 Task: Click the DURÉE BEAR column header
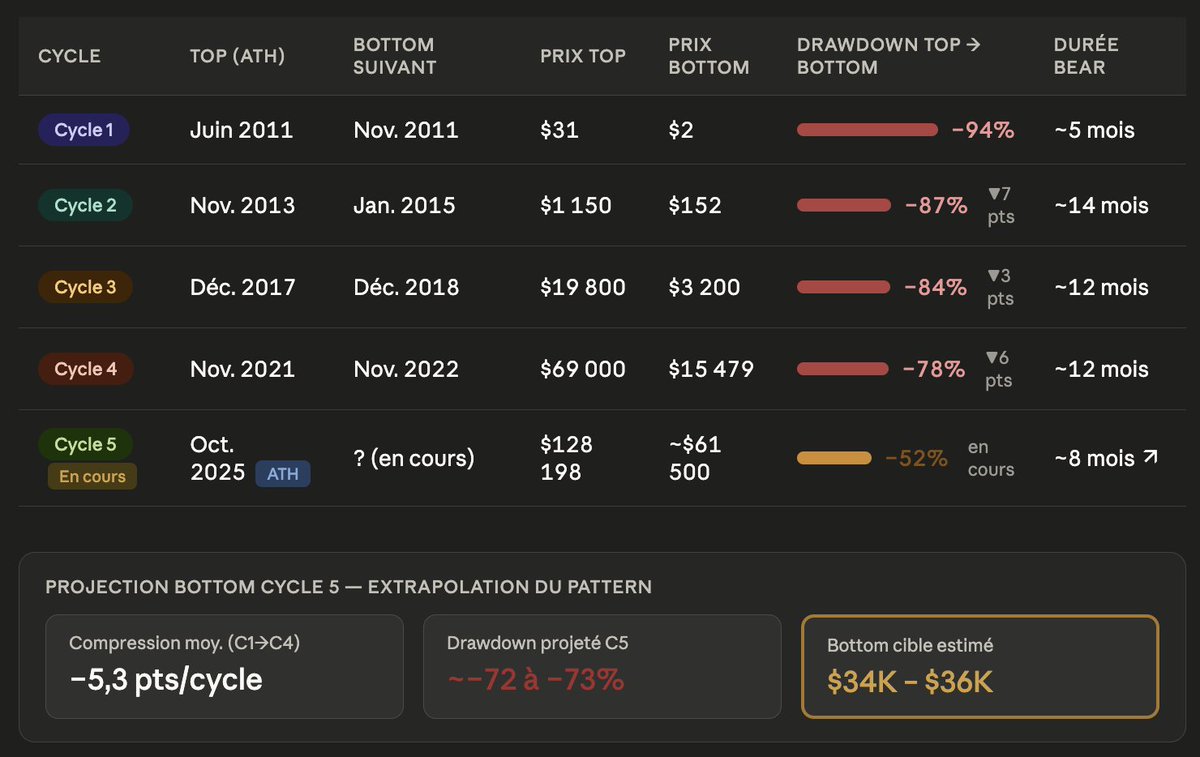click(x=1086, y=56)
